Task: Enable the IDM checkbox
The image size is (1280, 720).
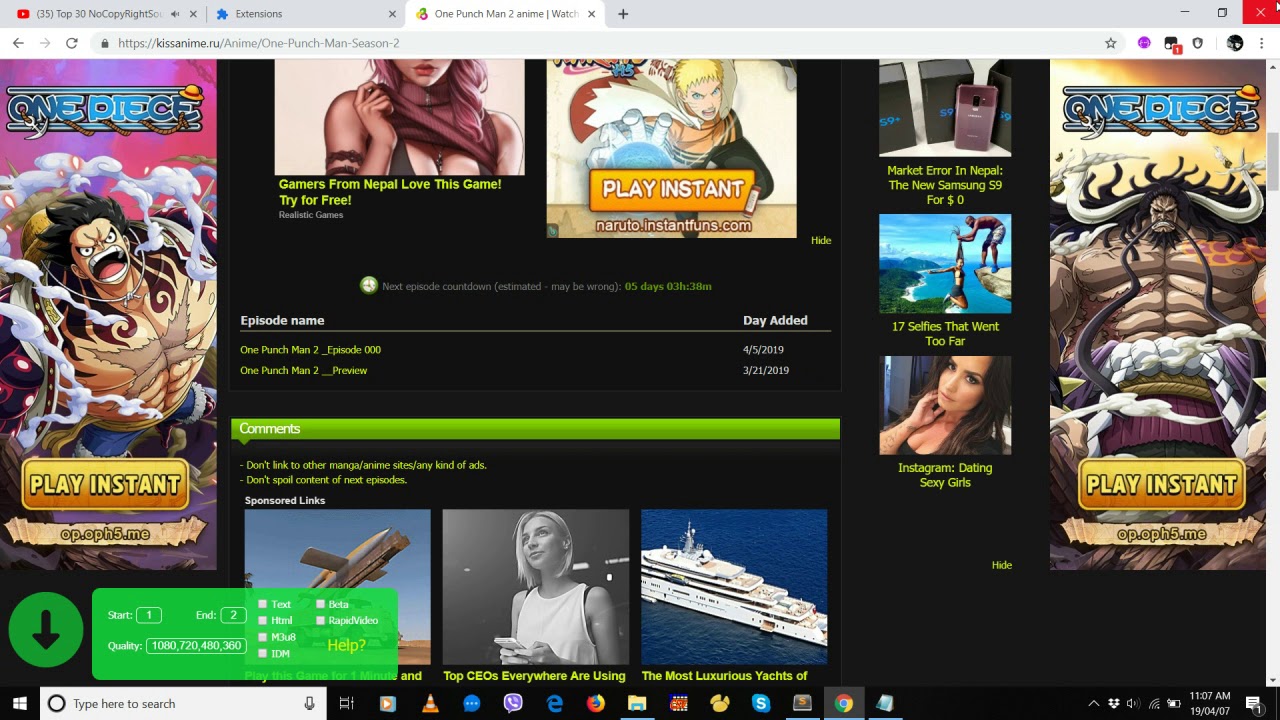Action: (x=263, y=654)
